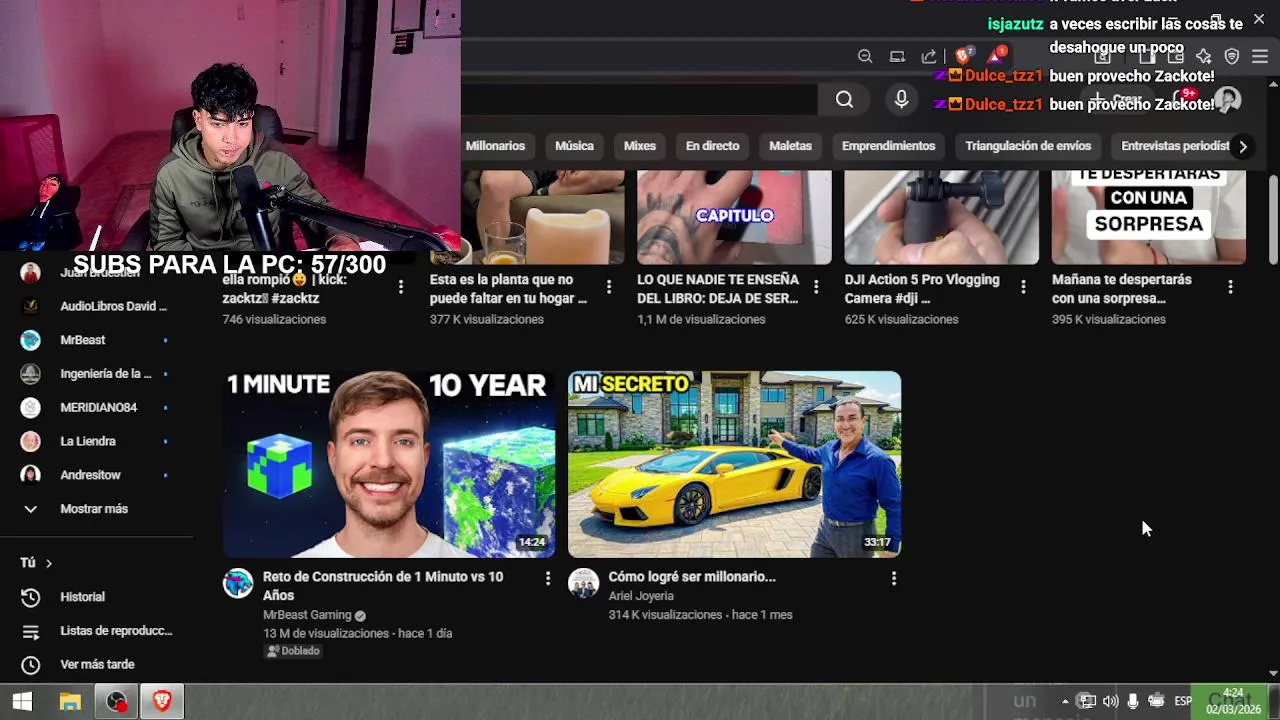Open Brave Rewards triangle icon
The image size is (1280, 720).
click(996, 56)
